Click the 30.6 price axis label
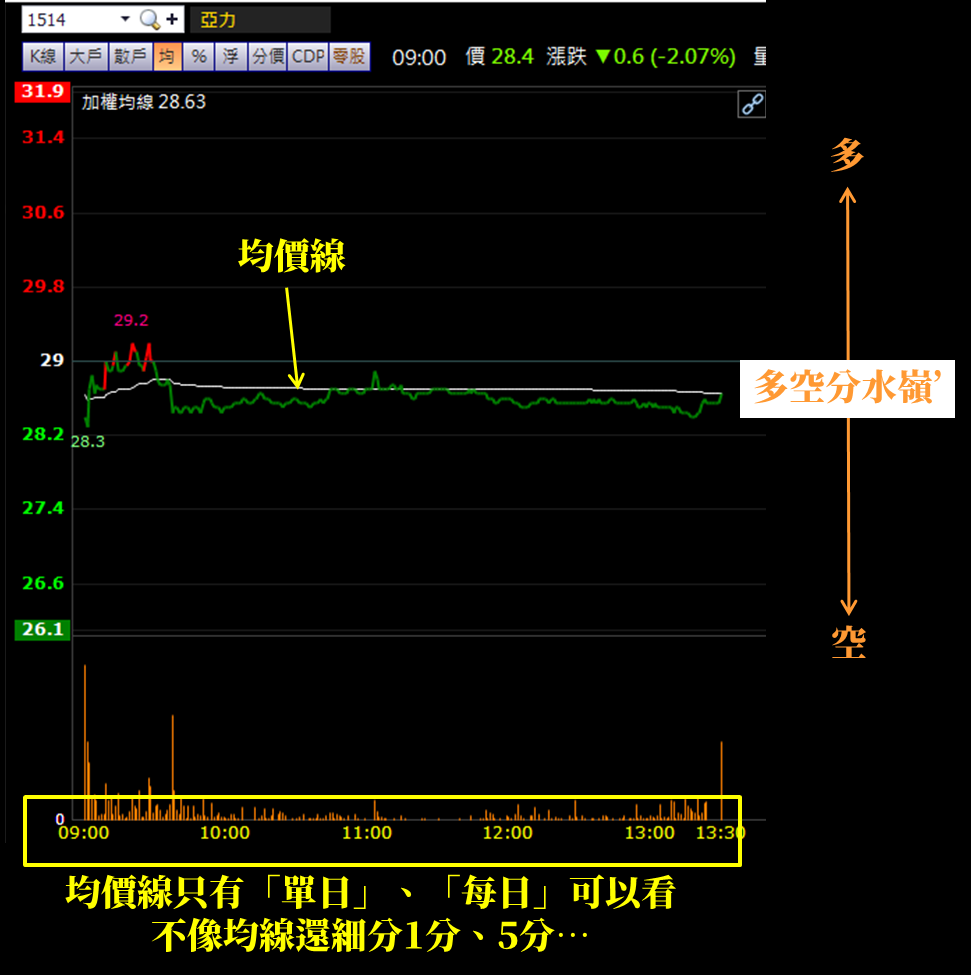This screenshot has width=971, height=975. pyautogui.click(x=43, y=213)
